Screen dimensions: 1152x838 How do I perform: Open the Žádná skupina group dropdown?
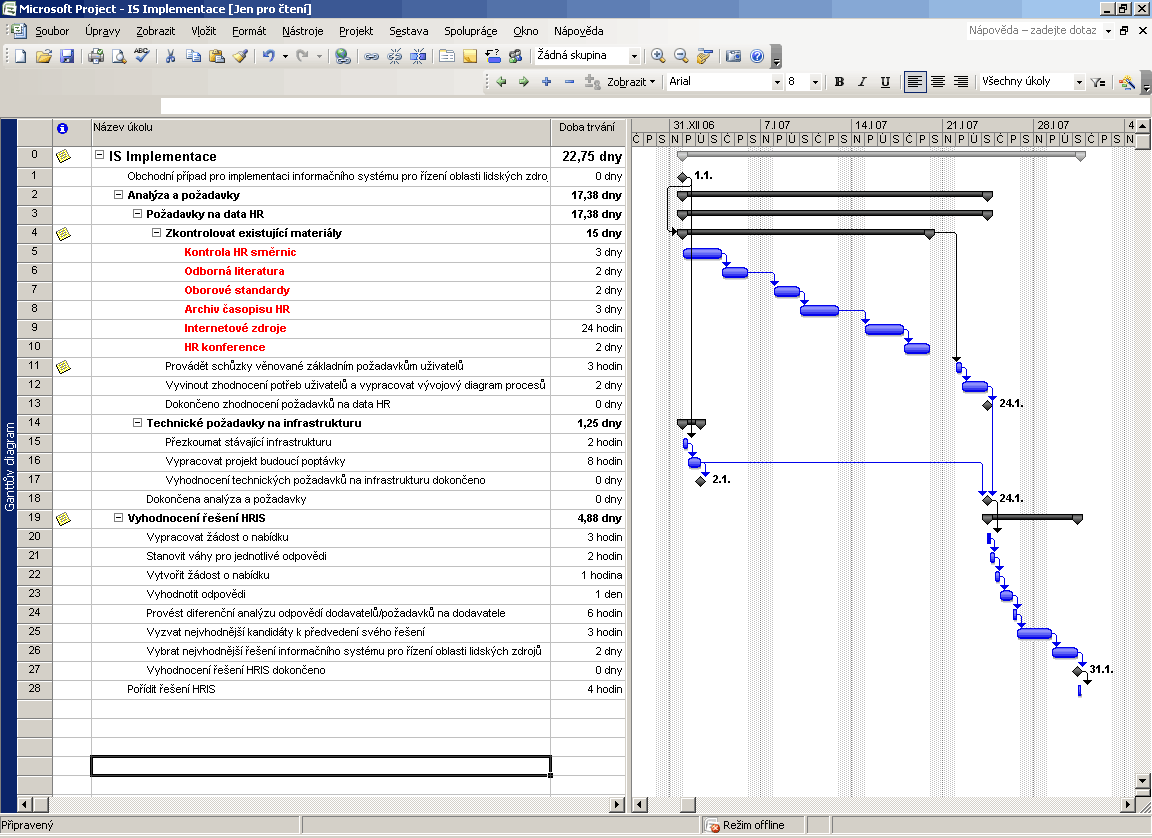tap(634, 56)
